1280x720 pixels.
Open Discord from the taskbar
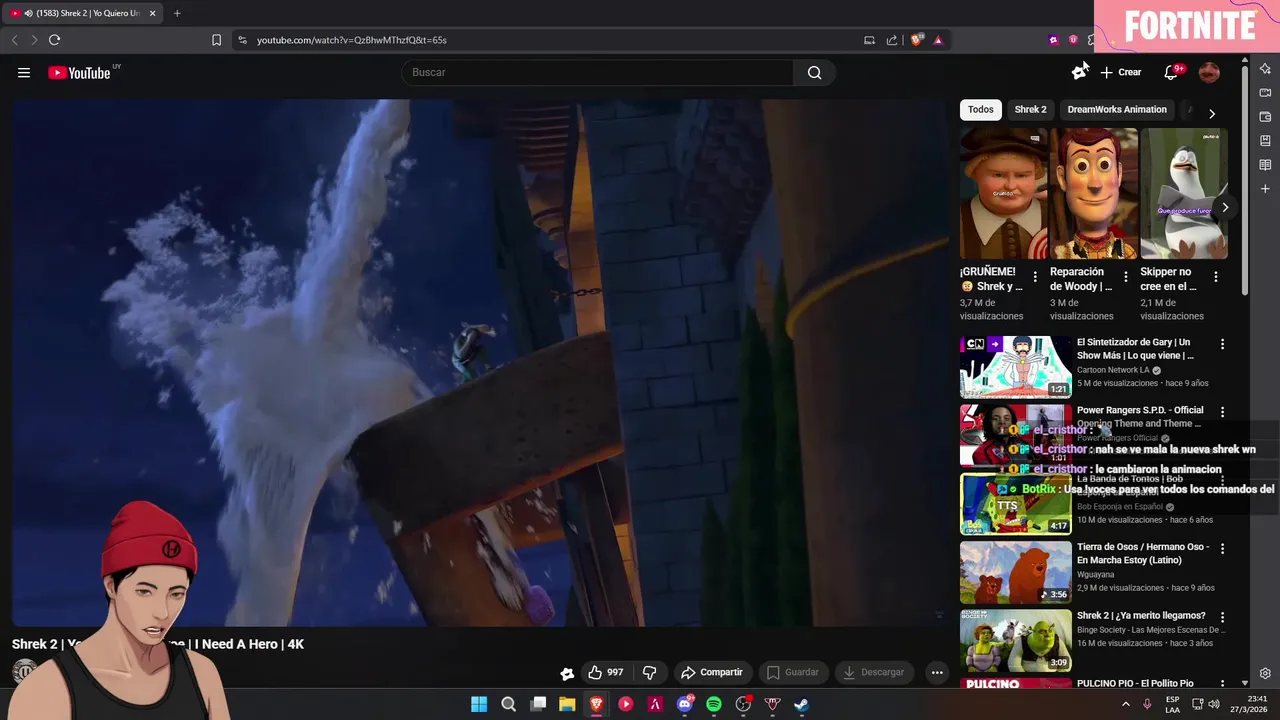click(x=685, y=704)
